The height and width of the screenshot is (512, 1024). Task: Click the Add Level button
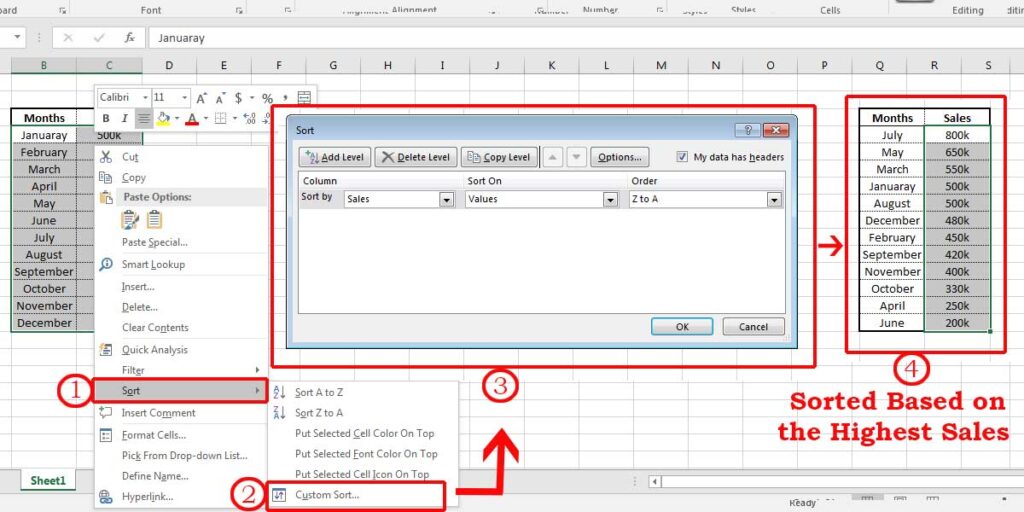click(335, 157)
